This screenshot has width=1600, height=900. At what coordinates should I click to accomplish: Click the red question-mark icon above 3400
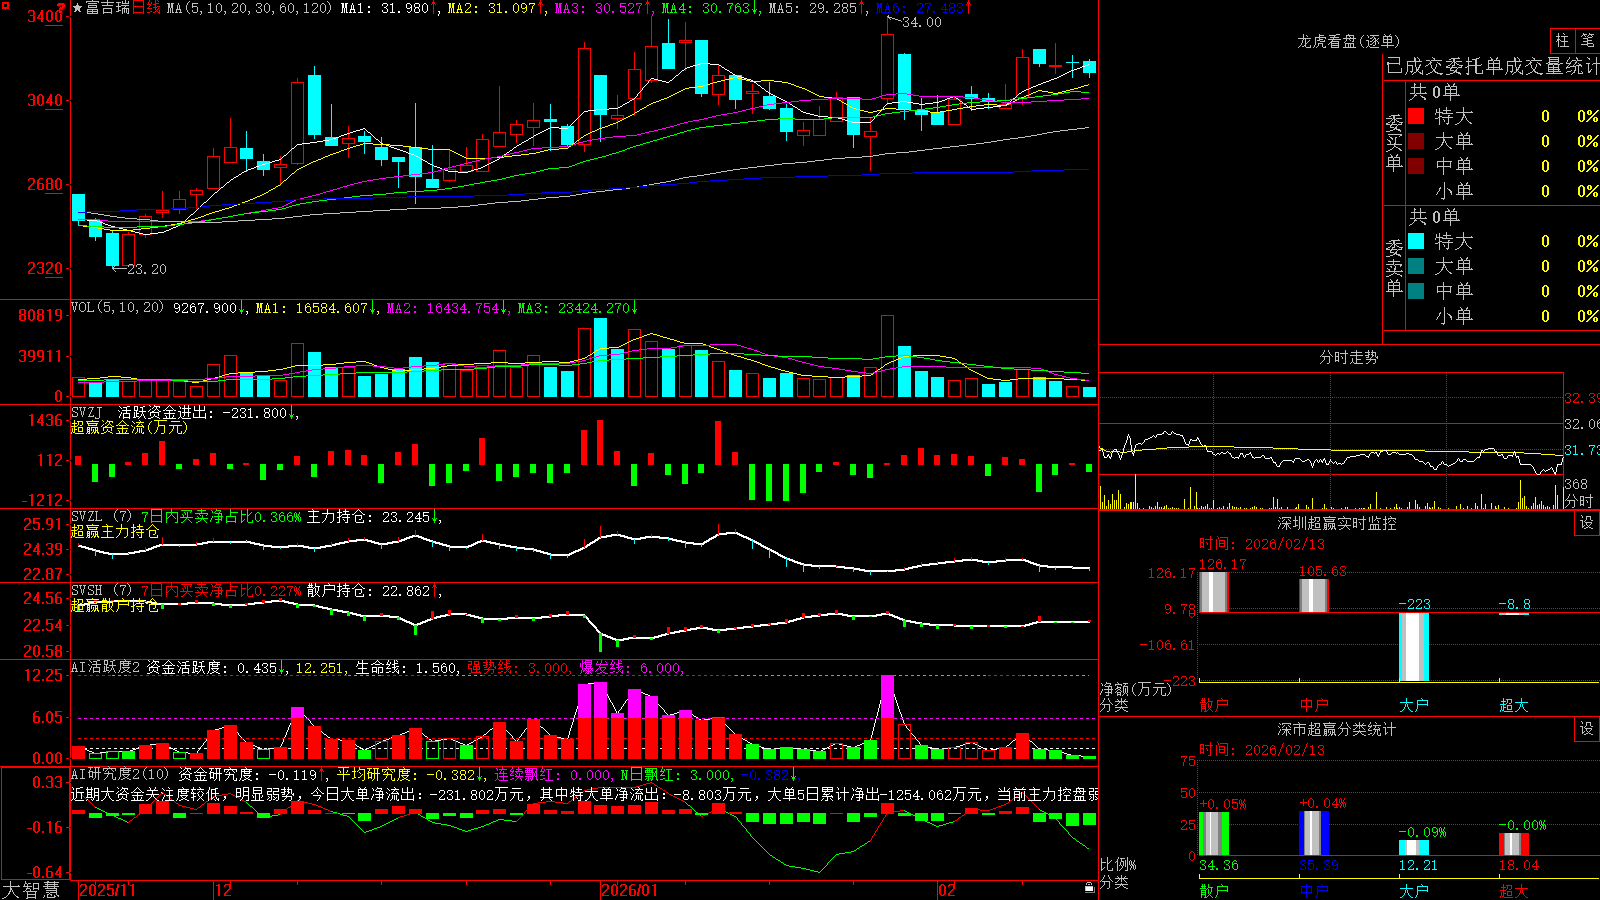(62, 7)
